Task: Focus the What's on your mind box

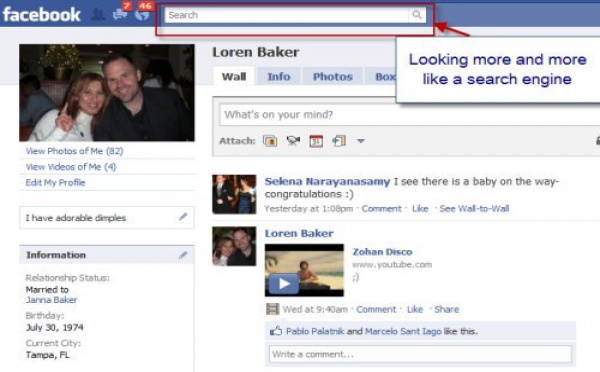Action: tap(409, 114)
